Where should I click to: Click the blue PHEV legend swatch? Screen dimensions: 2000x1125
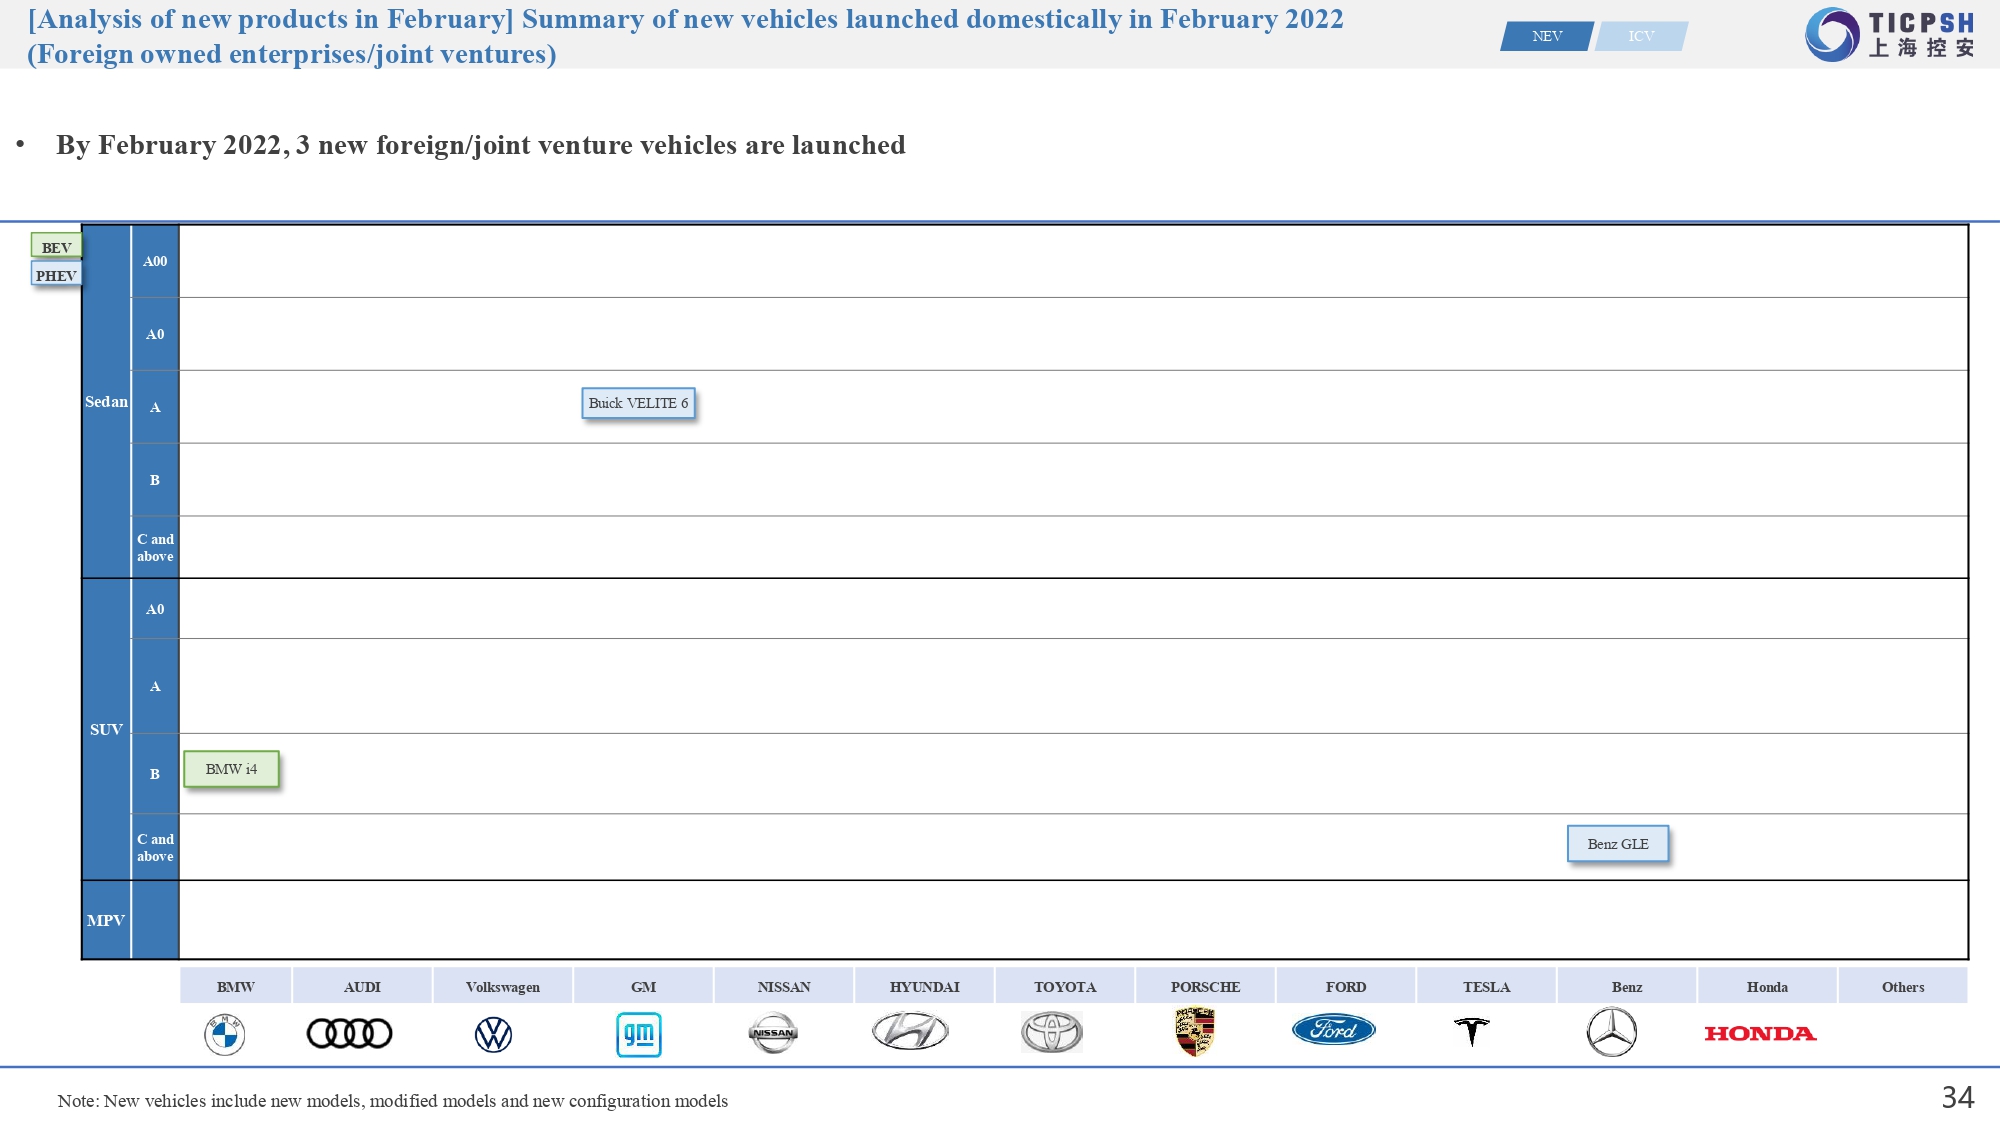click(56, 275)
